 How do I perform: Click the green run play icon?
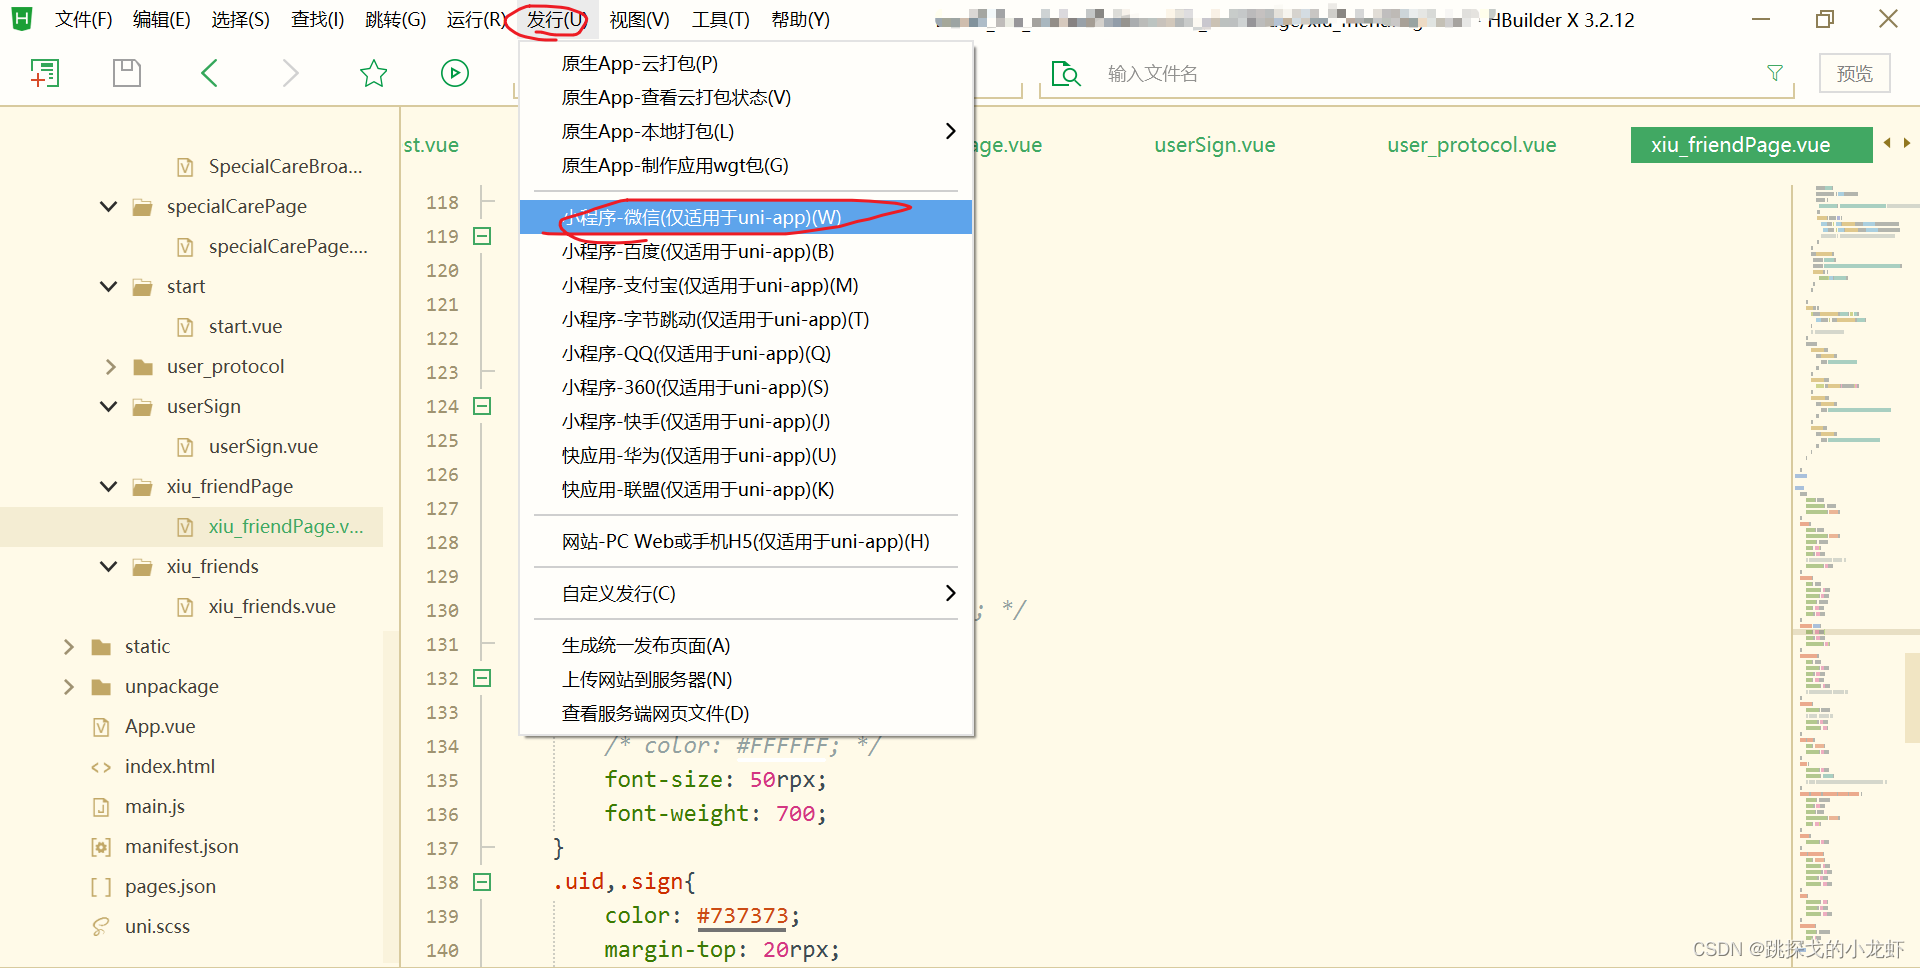[x=455, y=73]
